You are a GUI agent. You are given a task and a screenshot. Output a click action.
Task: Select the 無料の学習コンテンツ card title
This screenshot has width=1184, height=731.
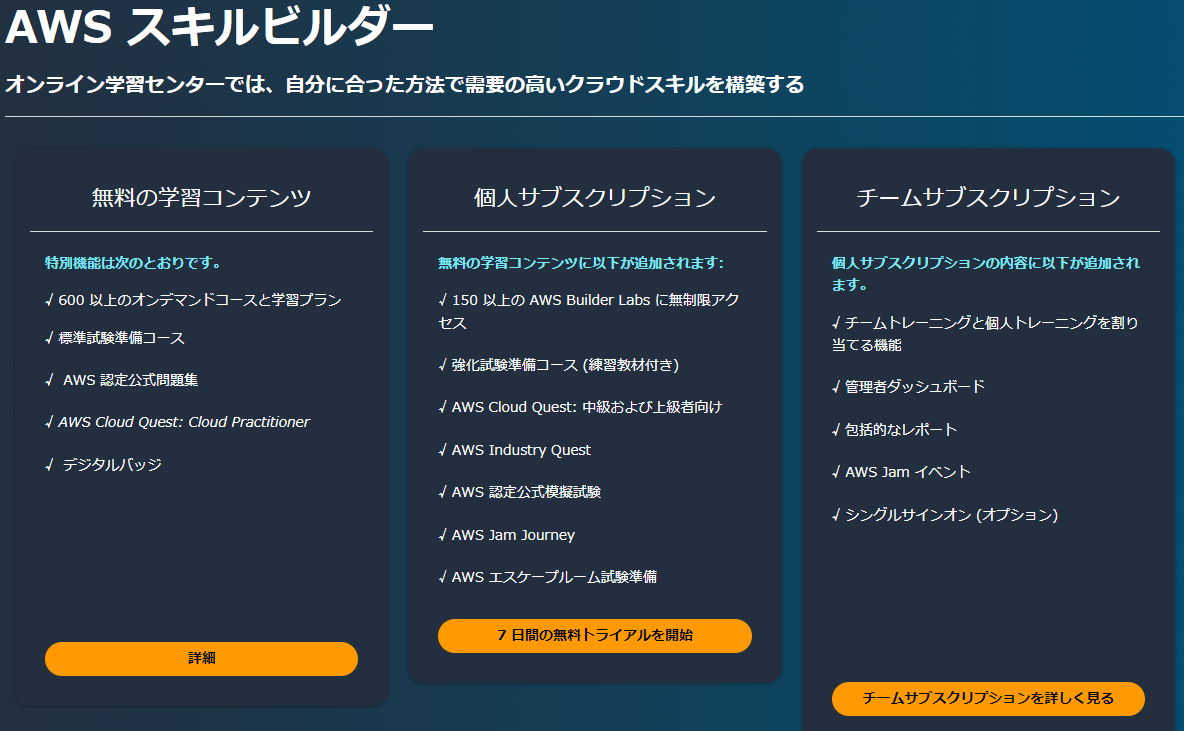200,198
